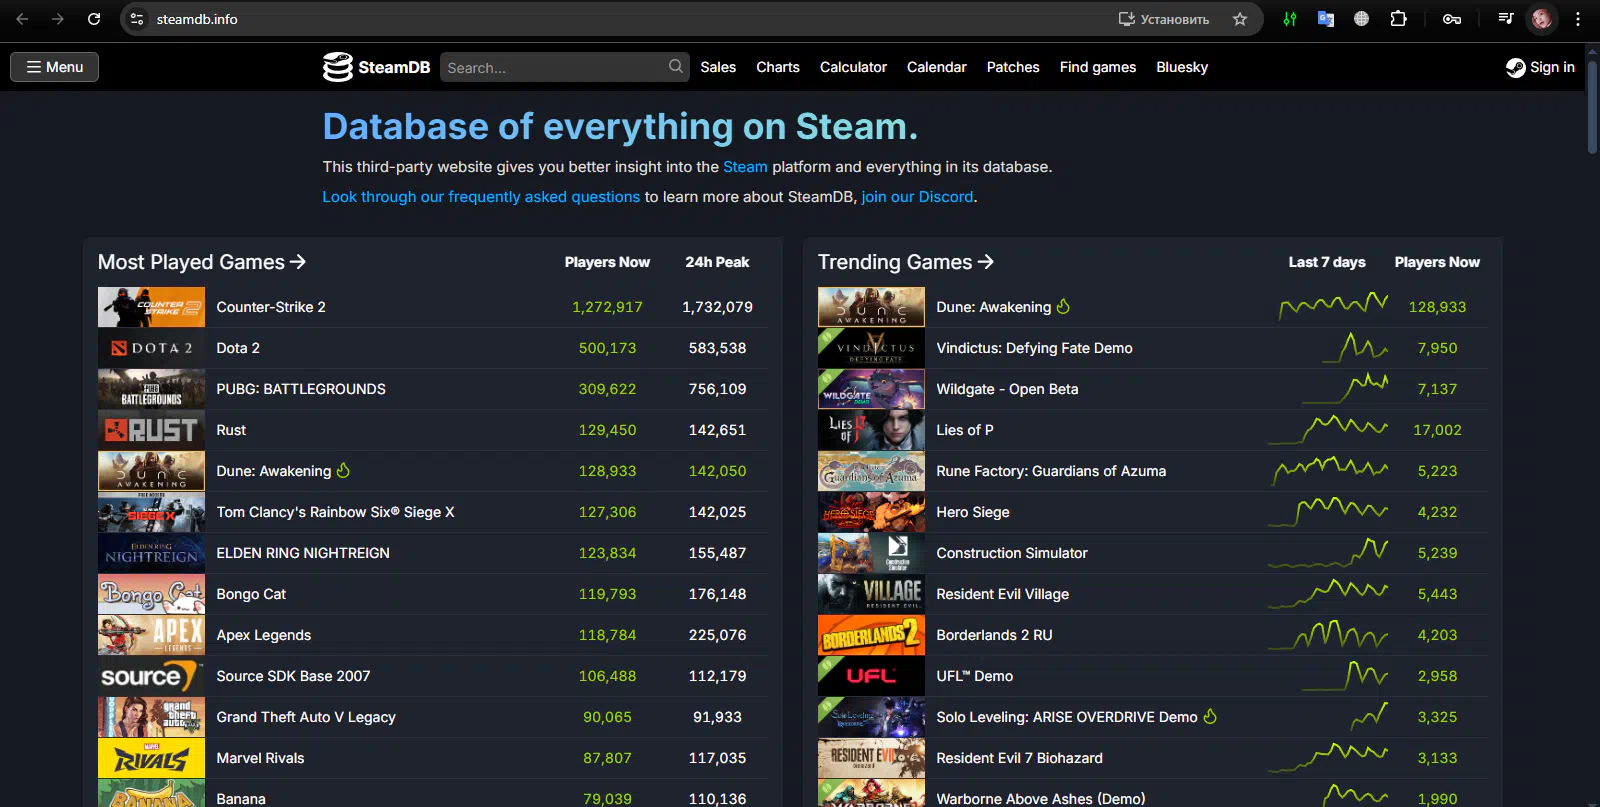
Task: Open the browser three-dot menu
Action: [x=1578, y=19]
